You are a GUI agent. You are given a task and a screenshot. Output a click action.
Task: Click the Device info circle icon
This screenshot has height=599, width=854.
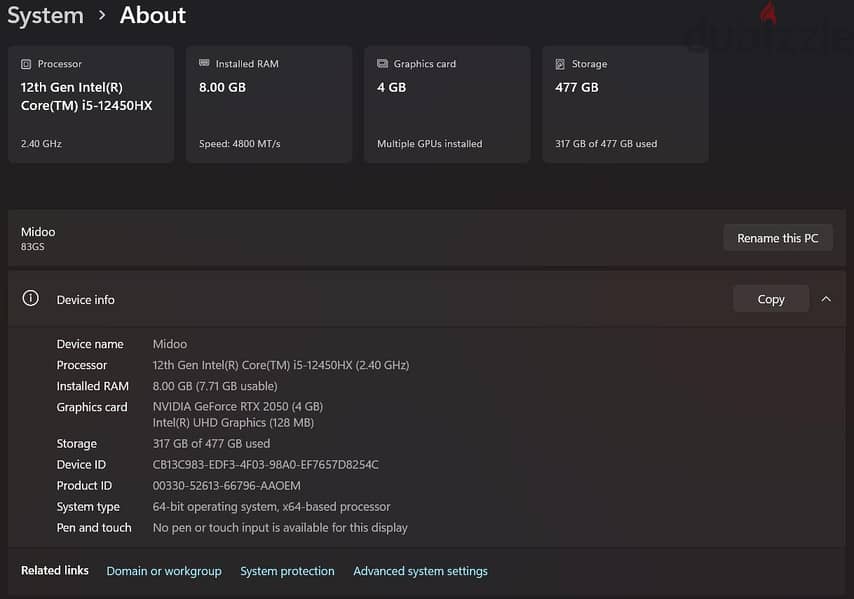point(30,298)
